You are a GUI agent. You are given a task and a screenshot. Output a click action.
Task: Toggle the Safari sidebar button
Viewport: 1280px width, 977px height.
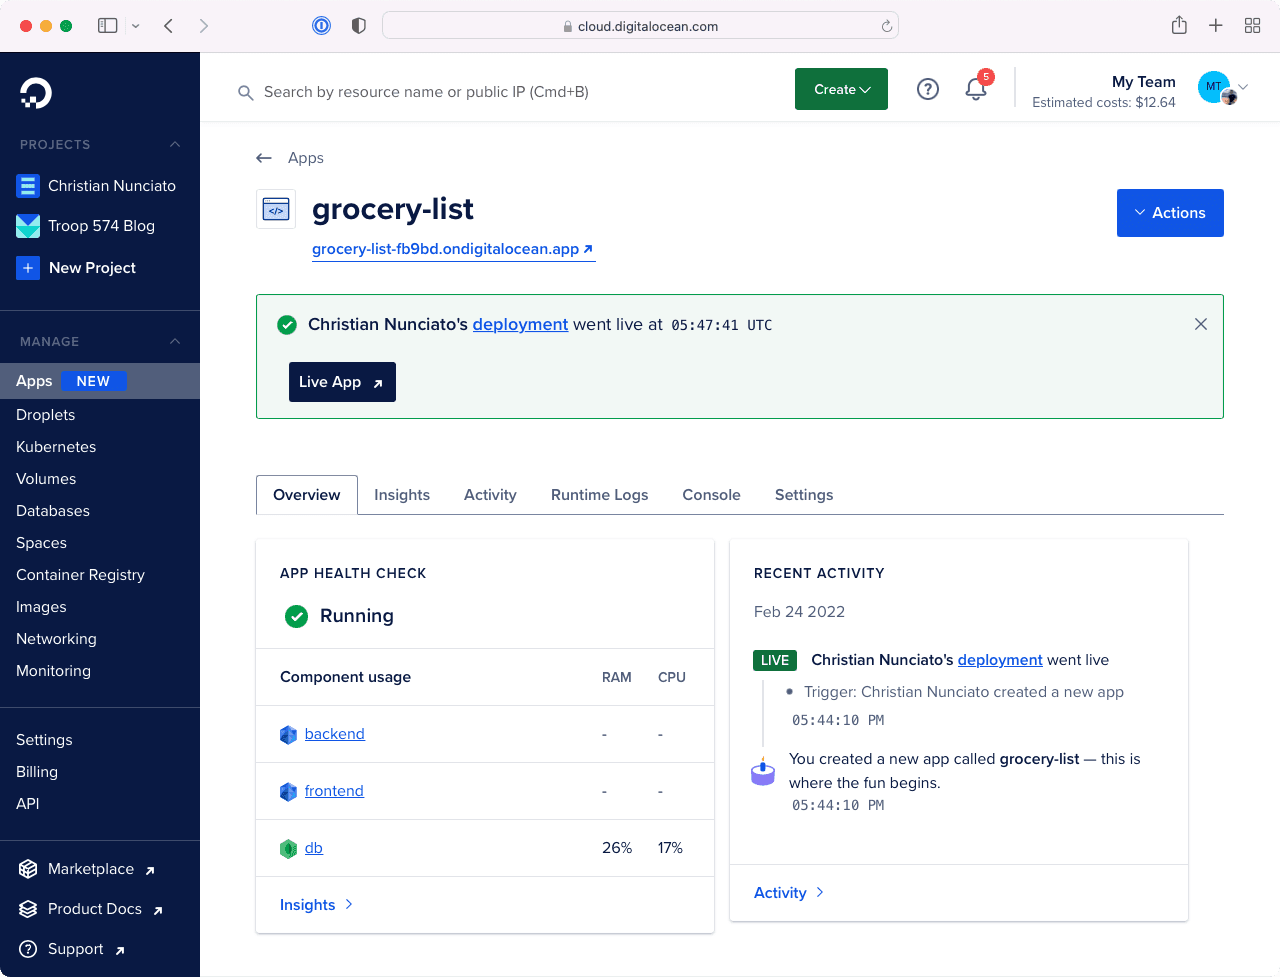pos(108,26)
